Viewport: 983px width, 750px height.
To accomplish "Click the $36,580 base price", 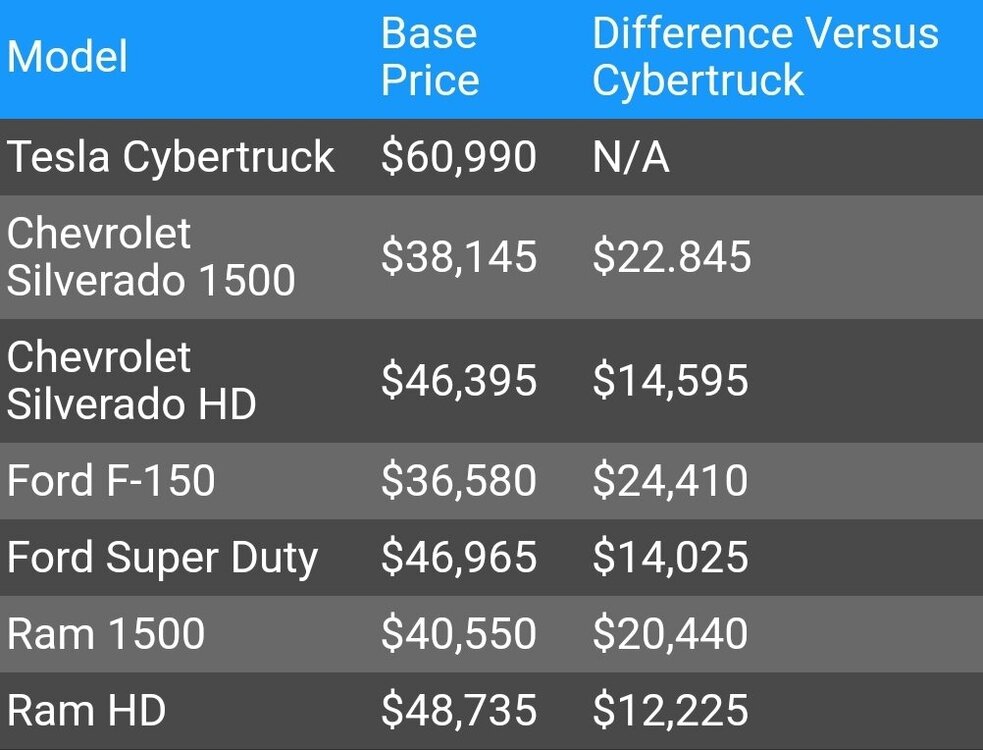I will click(x=459, y=481).
